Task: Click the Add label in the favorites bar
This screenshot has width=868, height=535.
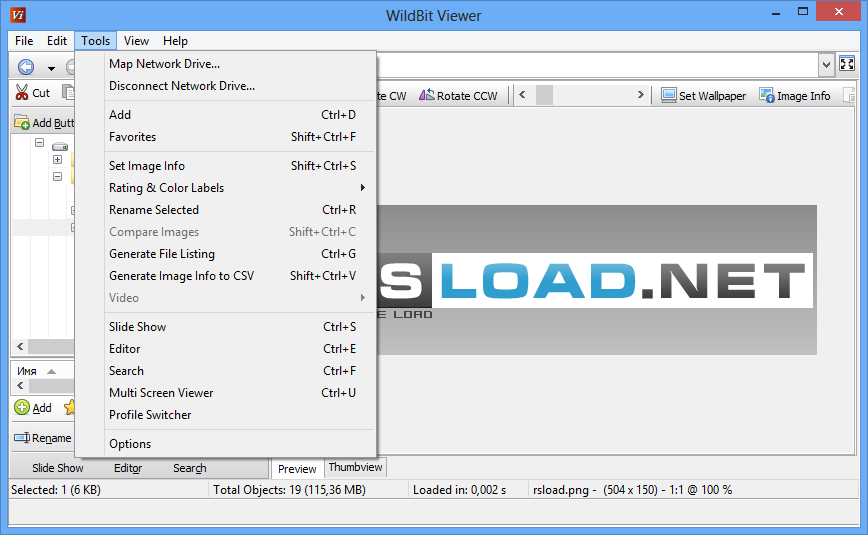Action: (x=42, y=408)
